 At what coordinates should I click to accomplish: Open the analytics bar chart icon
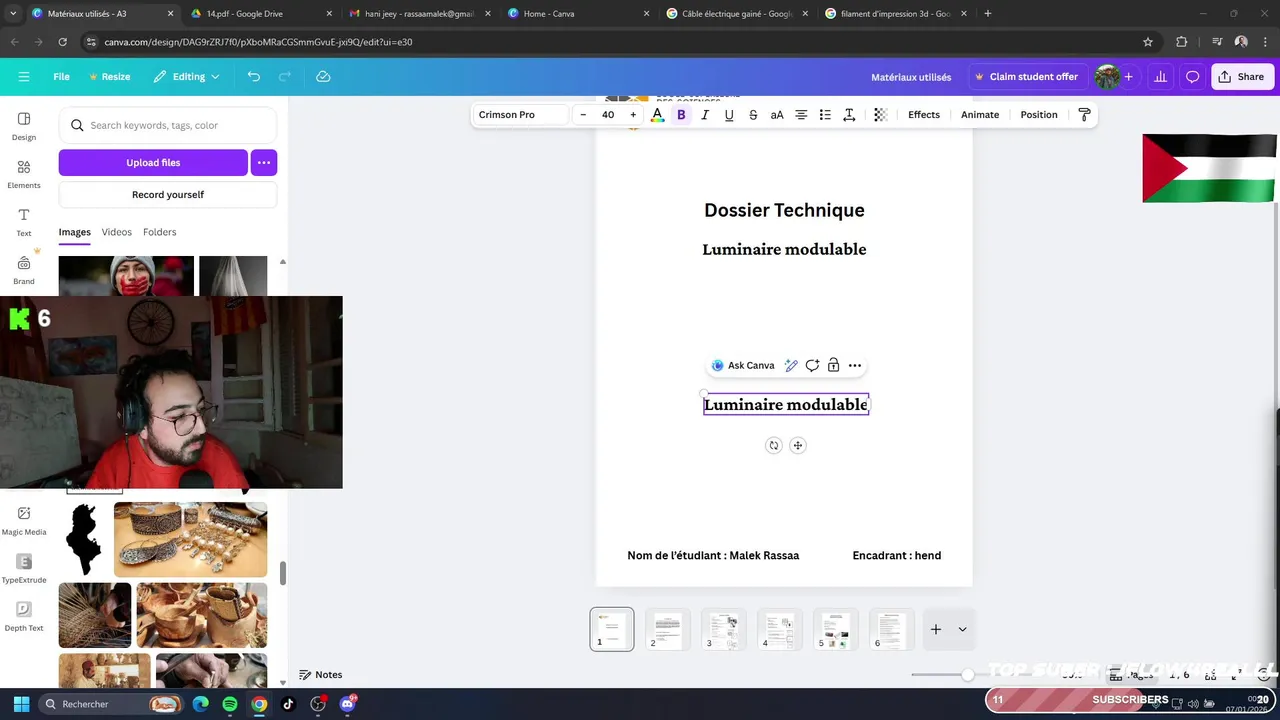[x=1160, y=77]
